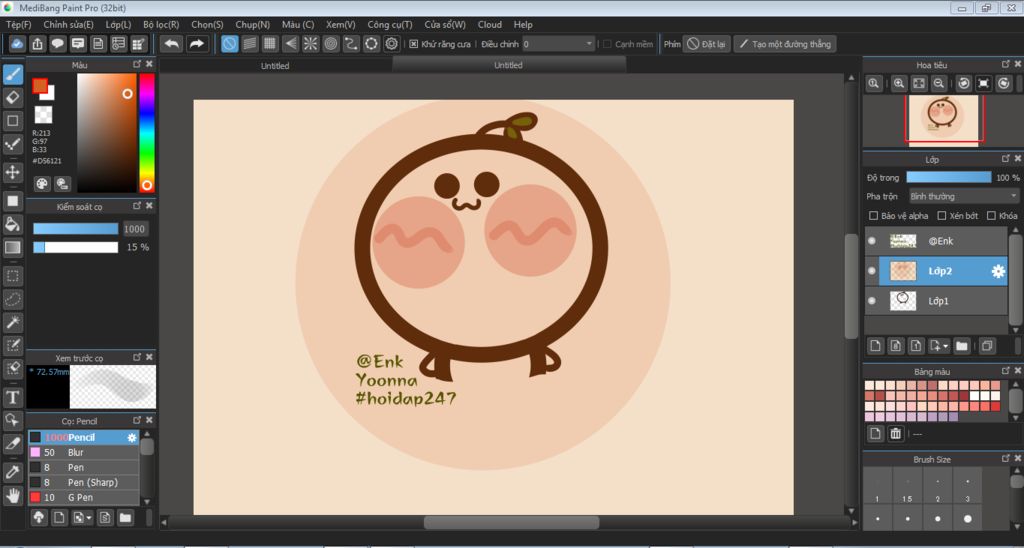
Task: Select the Pen (Sharp) brush
Action: pos(84,482)
